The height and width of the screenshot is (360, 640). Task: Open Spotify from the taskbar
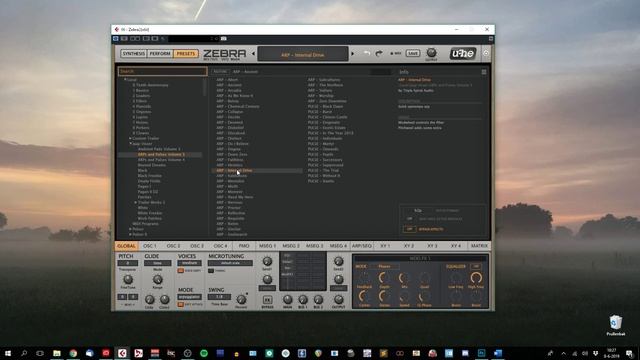point(204,353)
